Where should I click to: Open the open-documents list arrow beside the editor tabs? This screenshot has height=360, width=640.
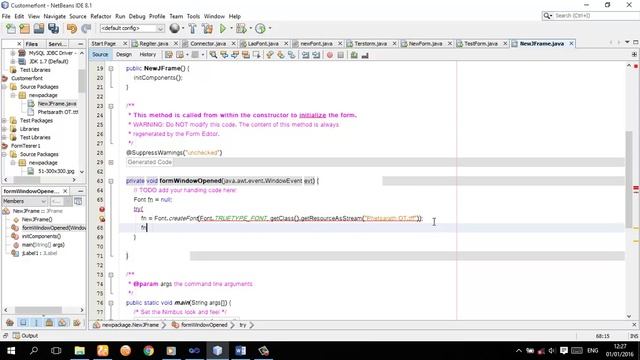coord(627,42)
